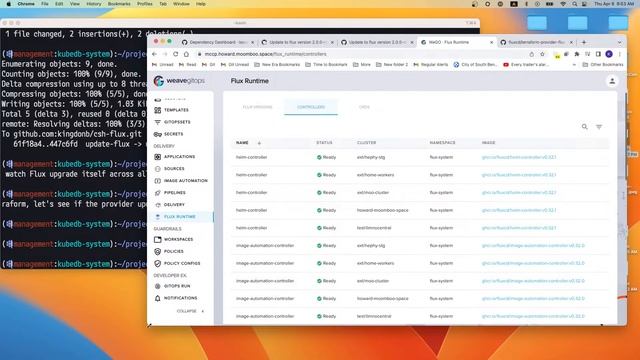Open Sources in the sidebar
640x360 pixels.
pyautogui.click(x=174, y=169)
